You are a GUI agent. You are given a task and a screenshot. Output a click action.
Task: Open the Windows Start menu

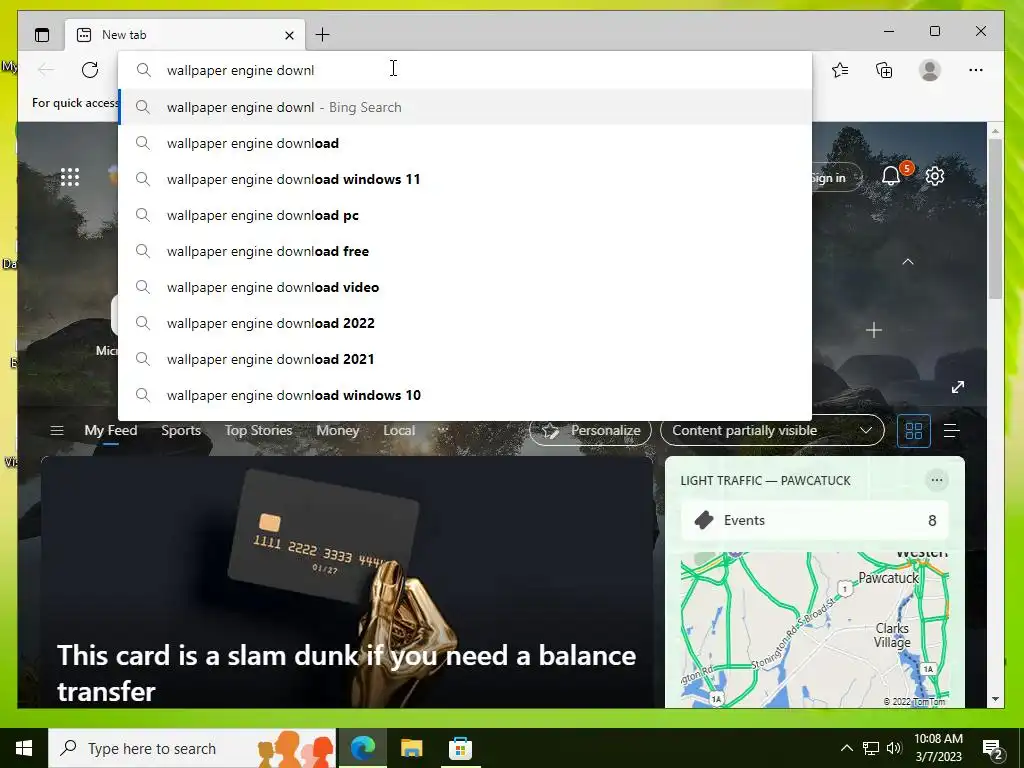click(x=24, y=748)
